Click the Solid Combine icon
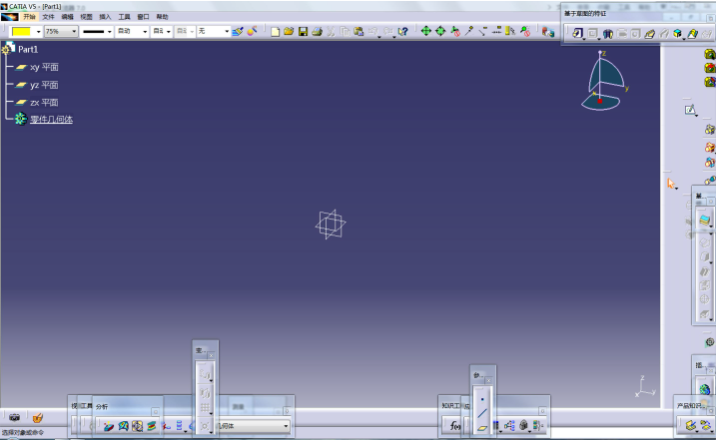The width and height of the screenshot is (716, 440). (678, 34)
